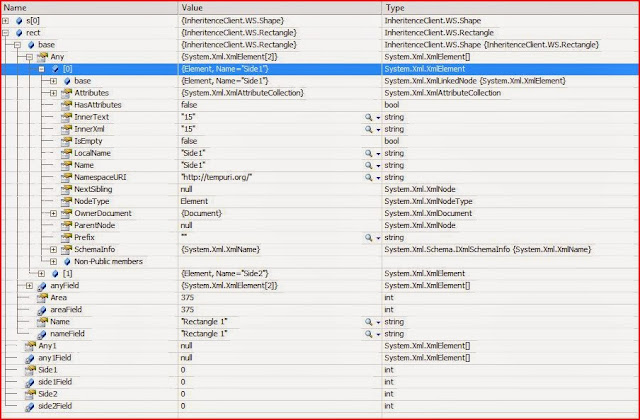Screen dimensions: 640x420
Task: Expand Non-Public members
Action: point(53,262)
